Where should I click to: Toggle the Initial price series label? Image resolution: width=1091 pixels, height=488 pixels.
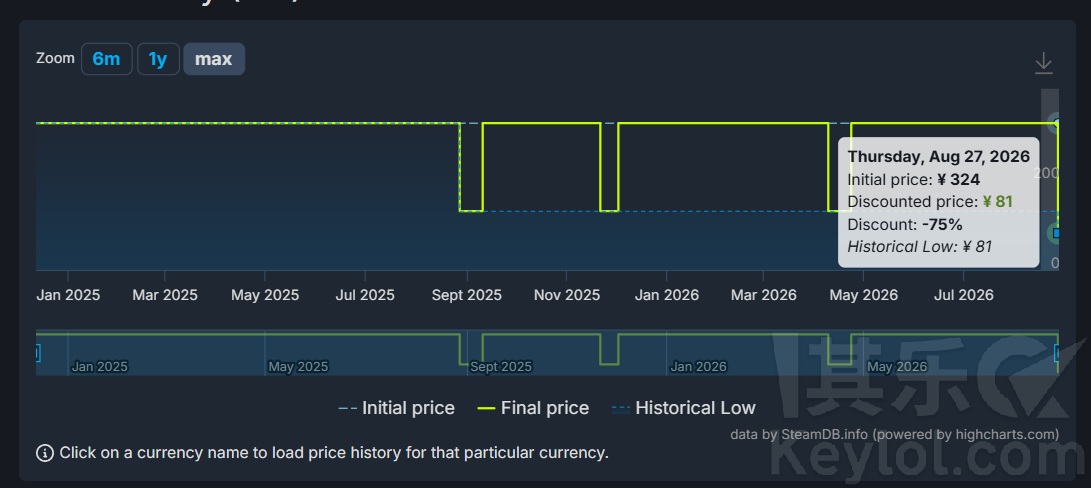(x=408, y=408)
